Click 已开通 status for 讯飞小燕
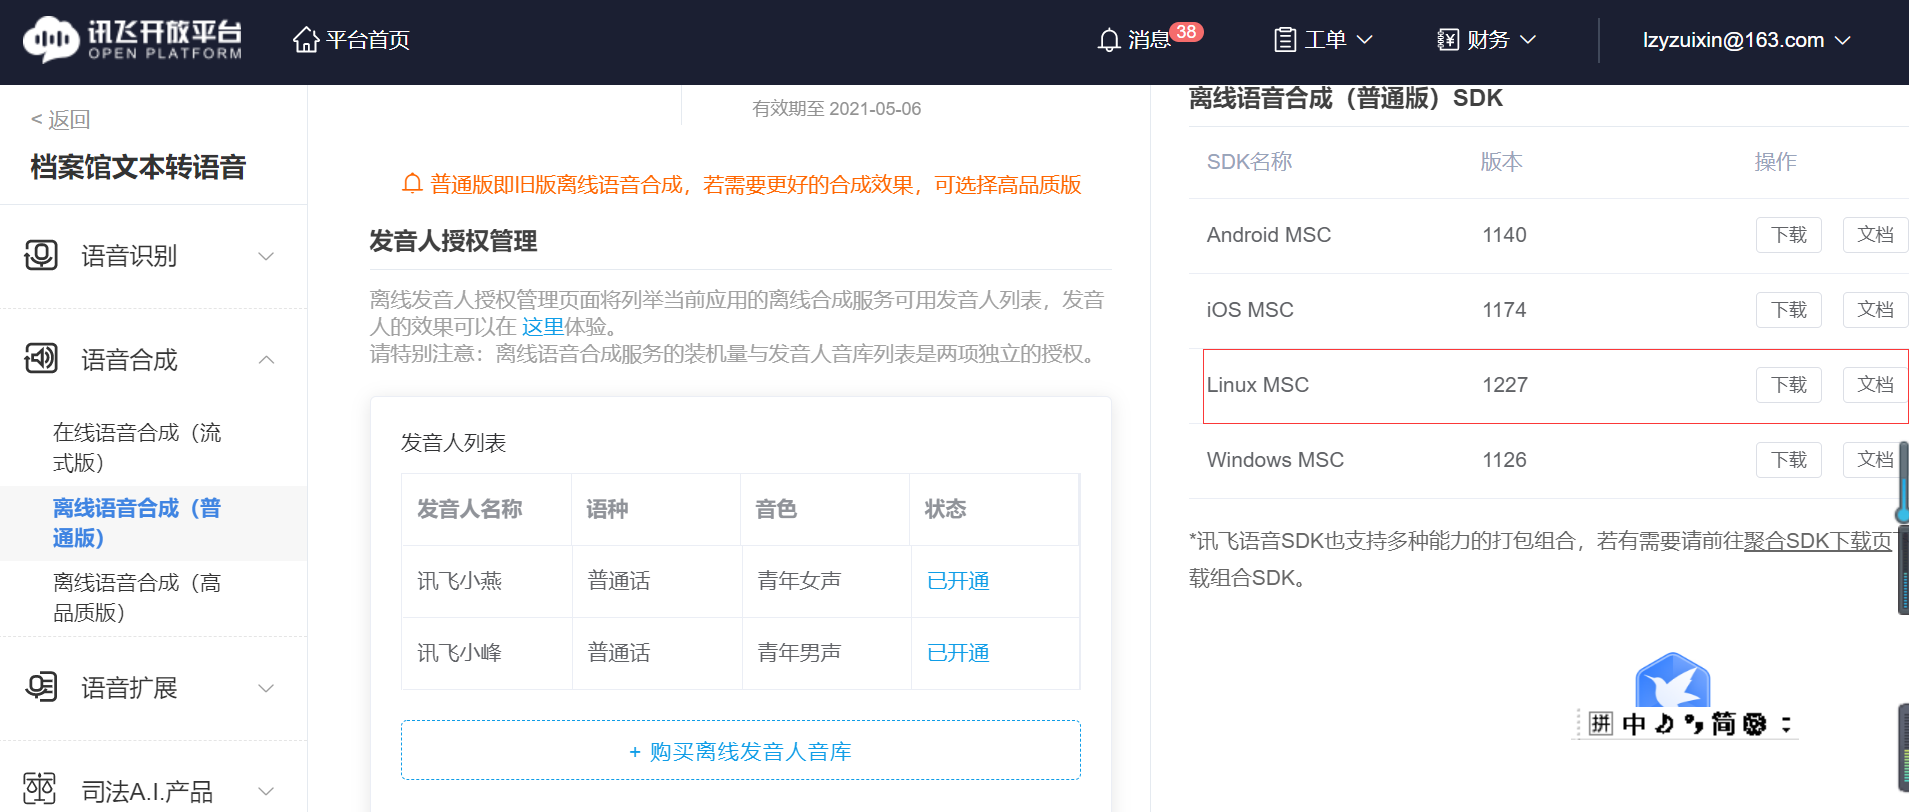 pos(958,581)
